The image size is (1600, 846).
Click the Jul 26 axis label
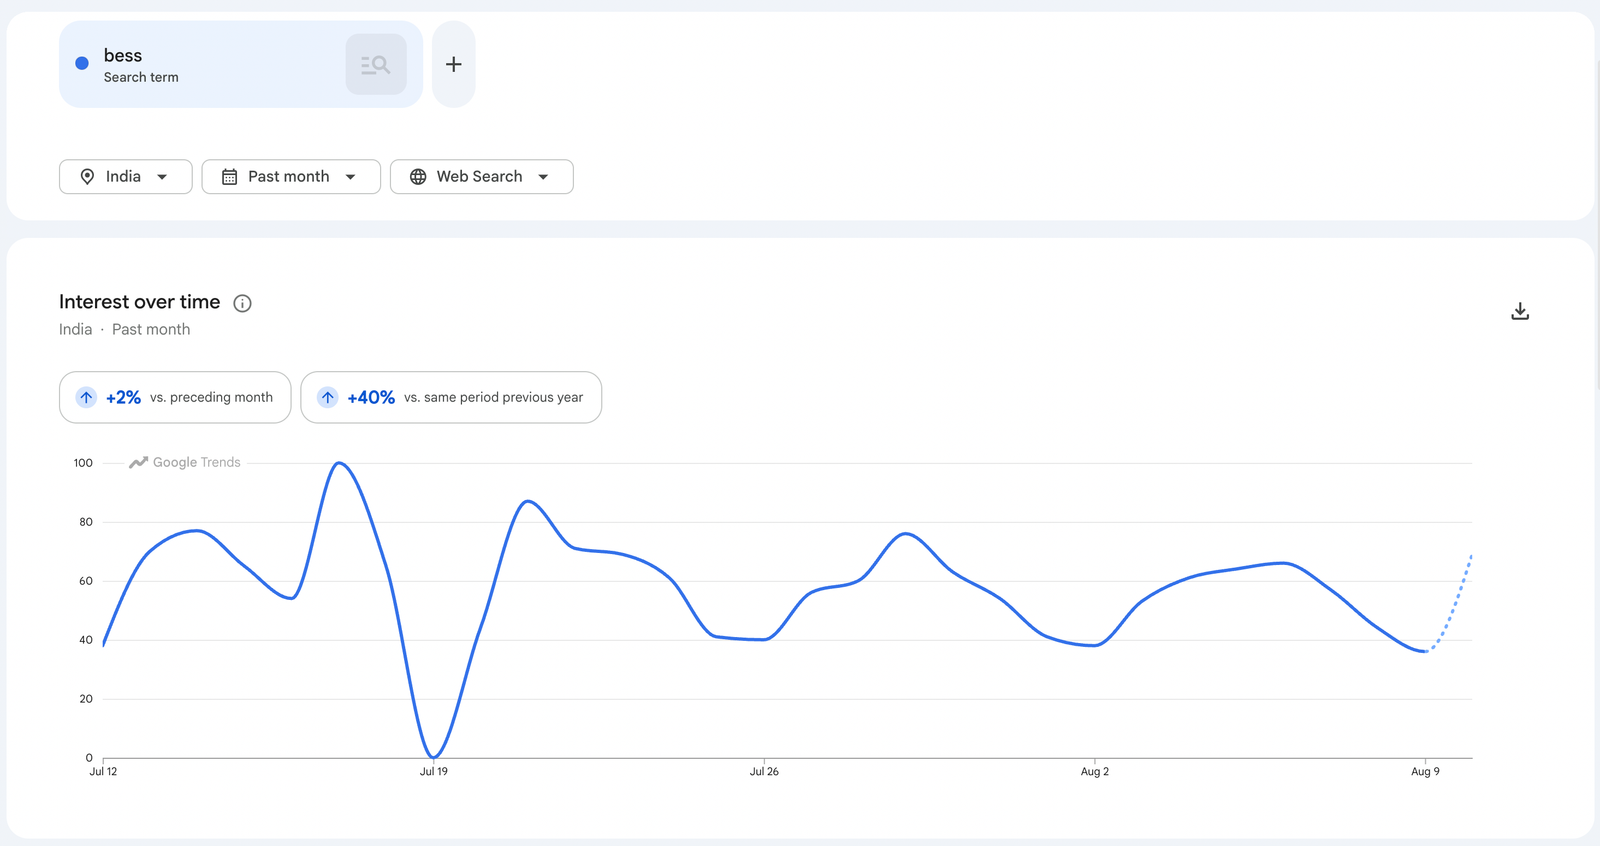764,771
